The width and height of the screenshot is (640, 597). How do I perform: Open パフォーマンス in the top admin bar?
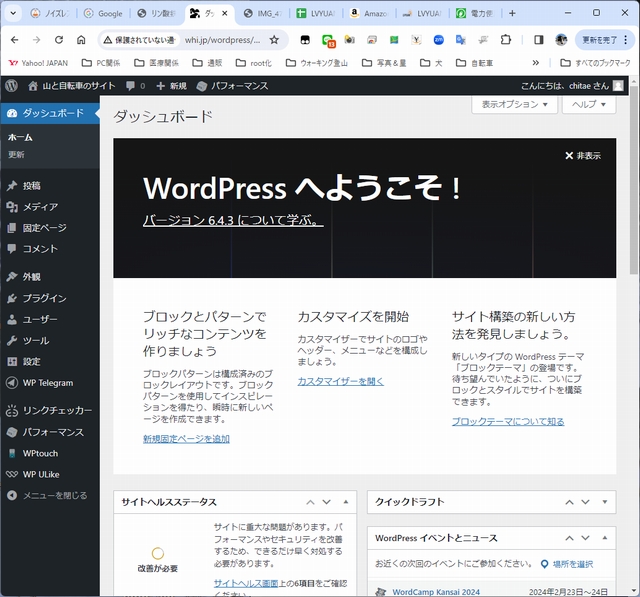pyautogui.click(x=232, y=86)
